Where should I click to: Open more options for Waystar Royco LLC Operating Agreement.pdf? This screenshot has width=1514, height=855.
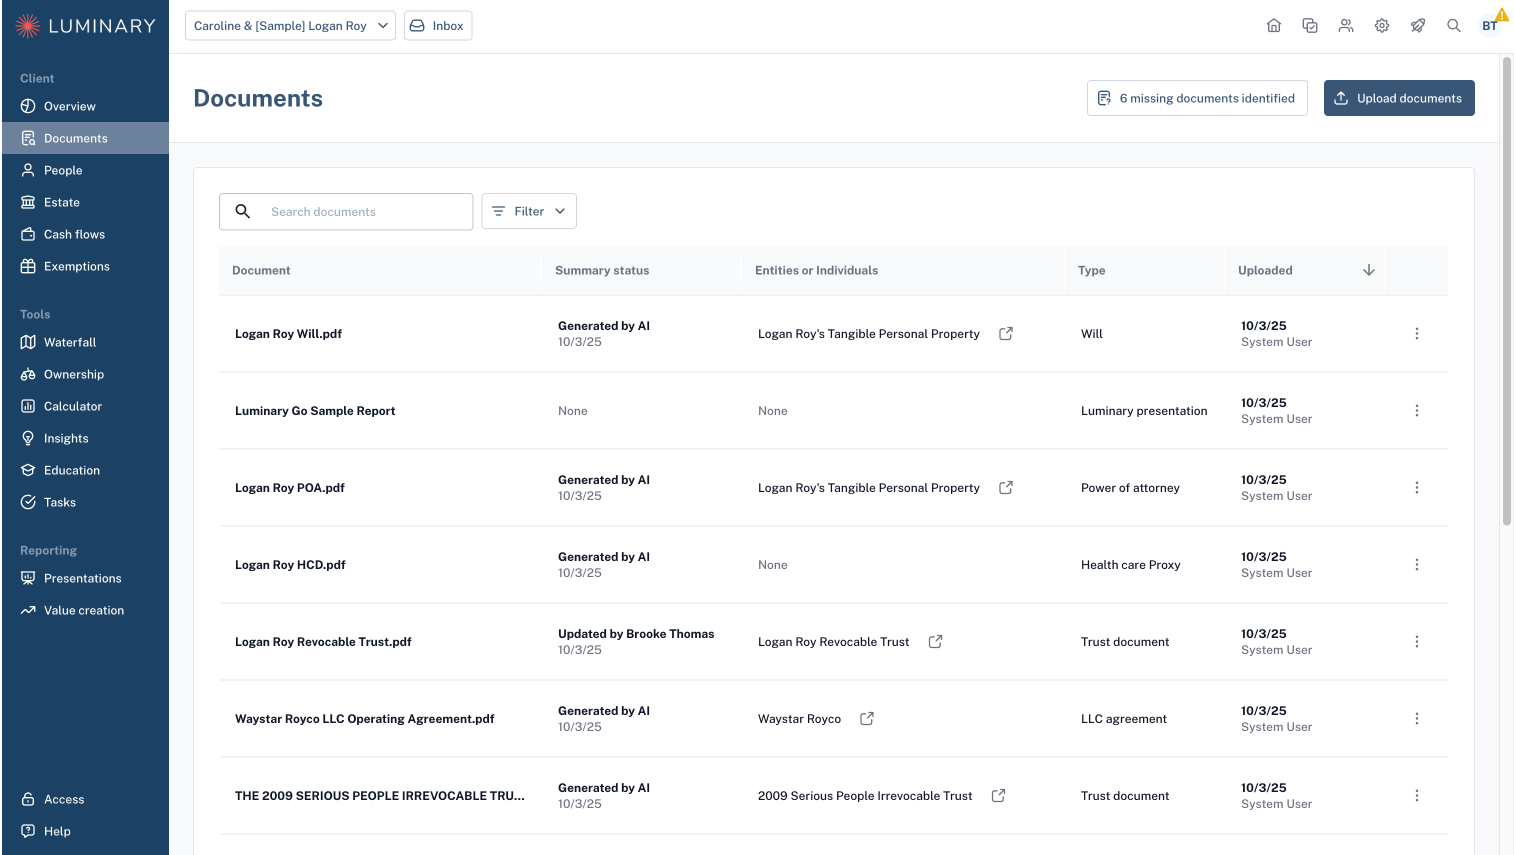pos(1417,719)
